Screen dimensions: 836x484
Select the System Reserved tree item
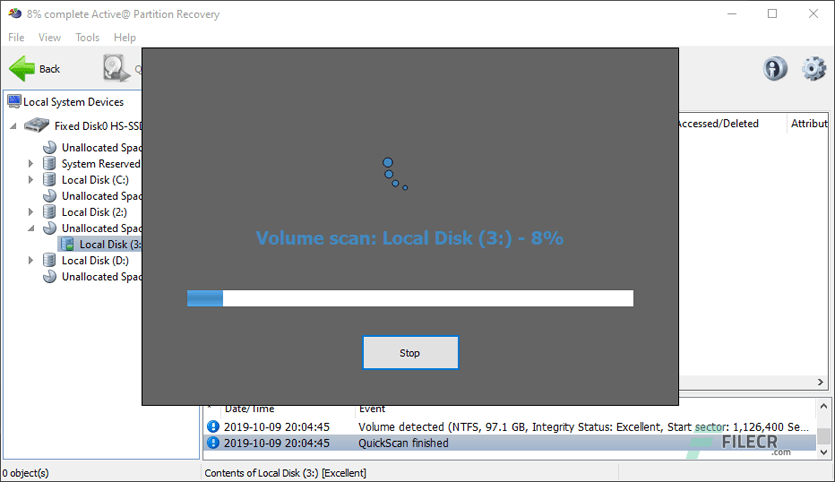coord(101,164)
